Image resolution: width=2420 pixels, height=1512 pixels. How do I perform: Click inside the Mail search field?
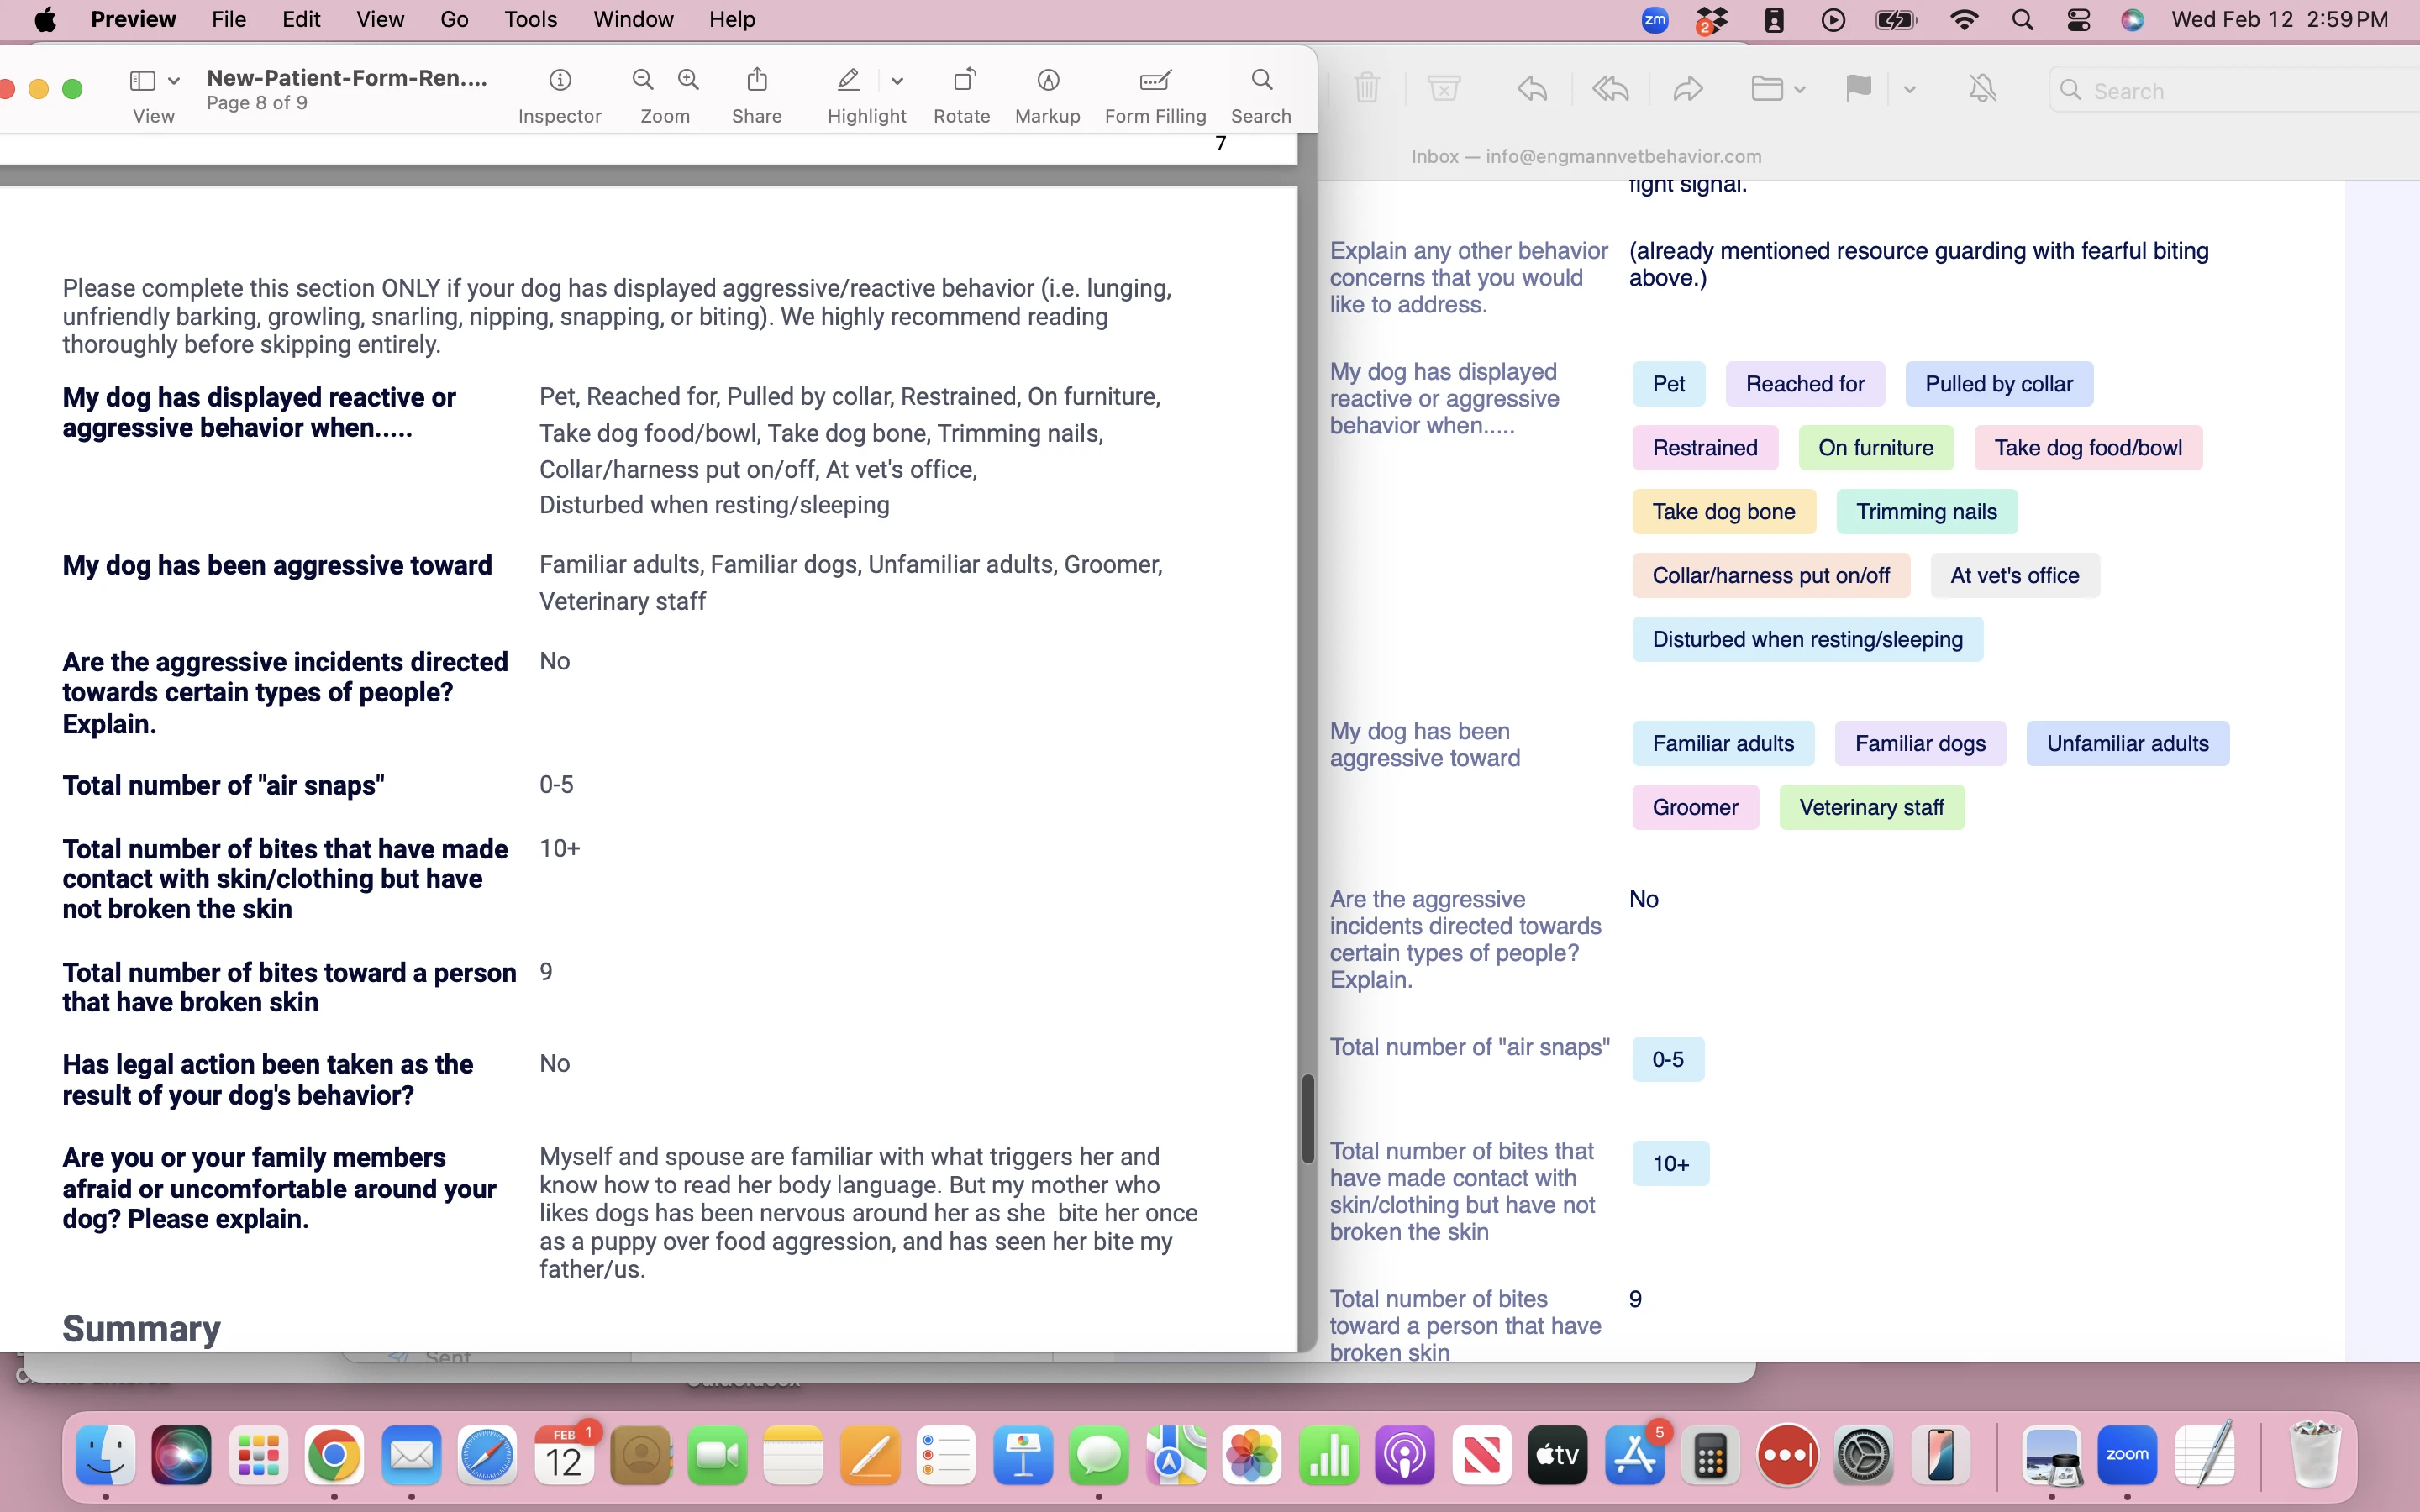2200,90
